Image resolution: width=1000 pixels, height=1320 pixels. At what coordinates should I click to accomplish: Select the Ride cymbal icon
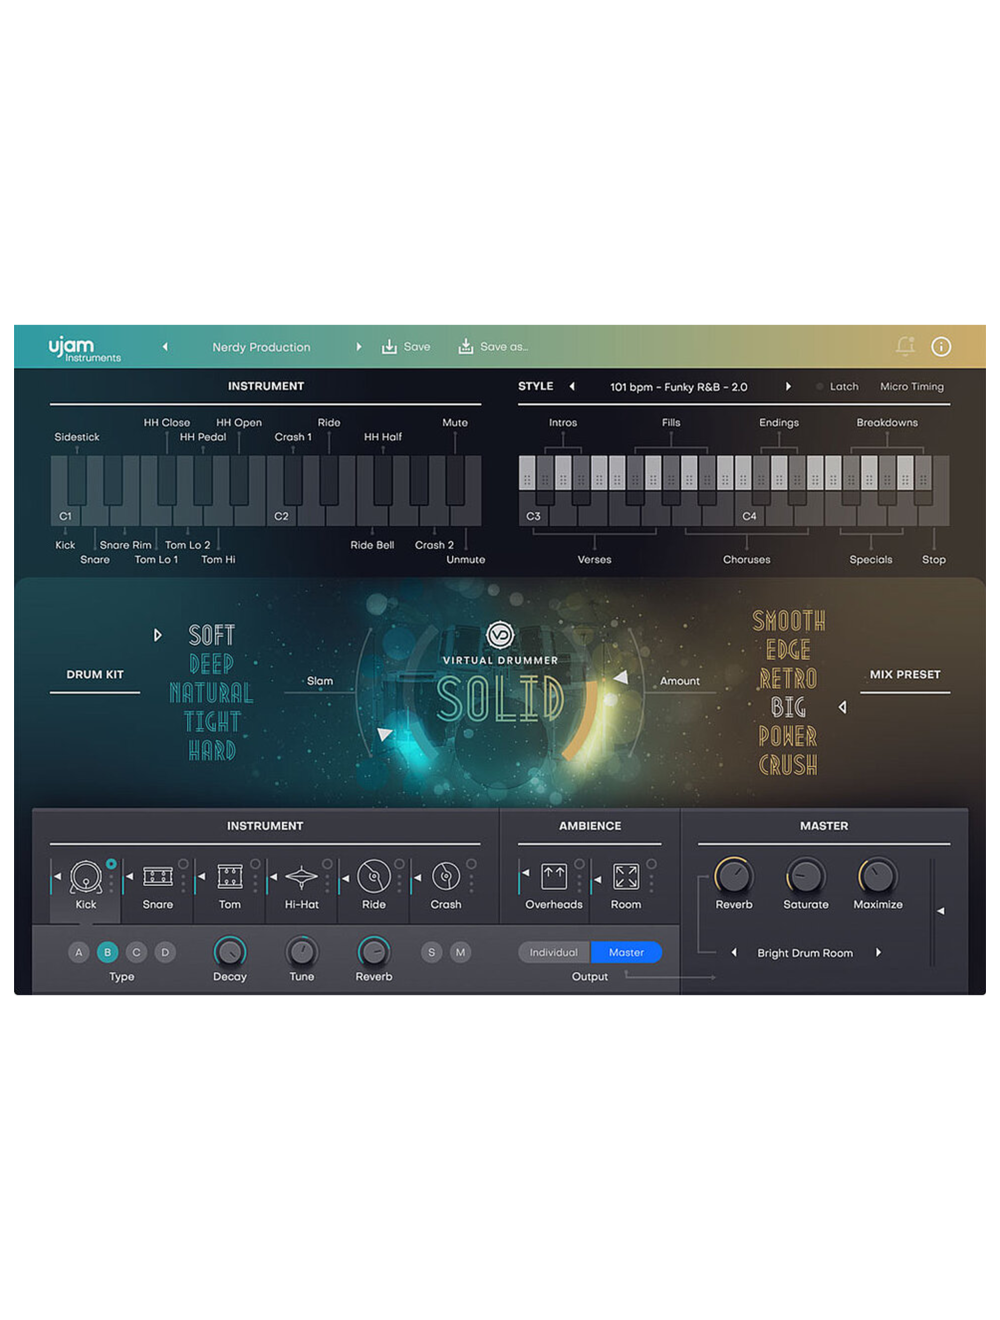pyautogui.click(x=373, y=878)
